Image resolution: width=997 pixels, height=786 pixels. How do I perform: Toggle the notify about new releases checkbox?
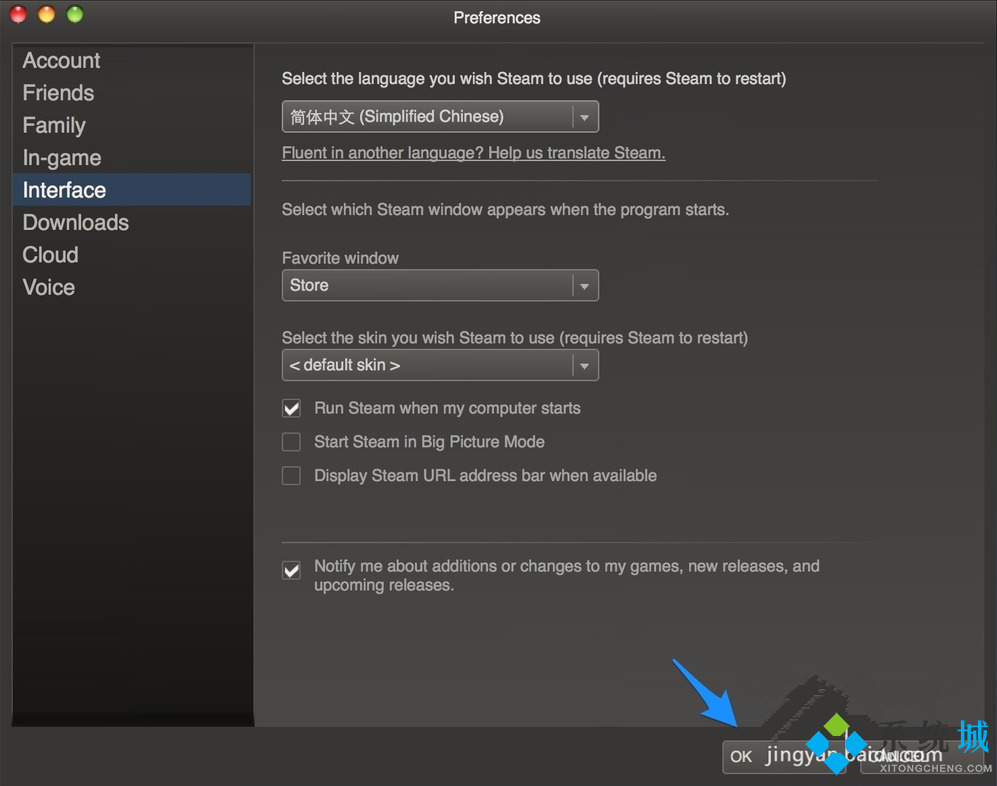pos(292,570)
